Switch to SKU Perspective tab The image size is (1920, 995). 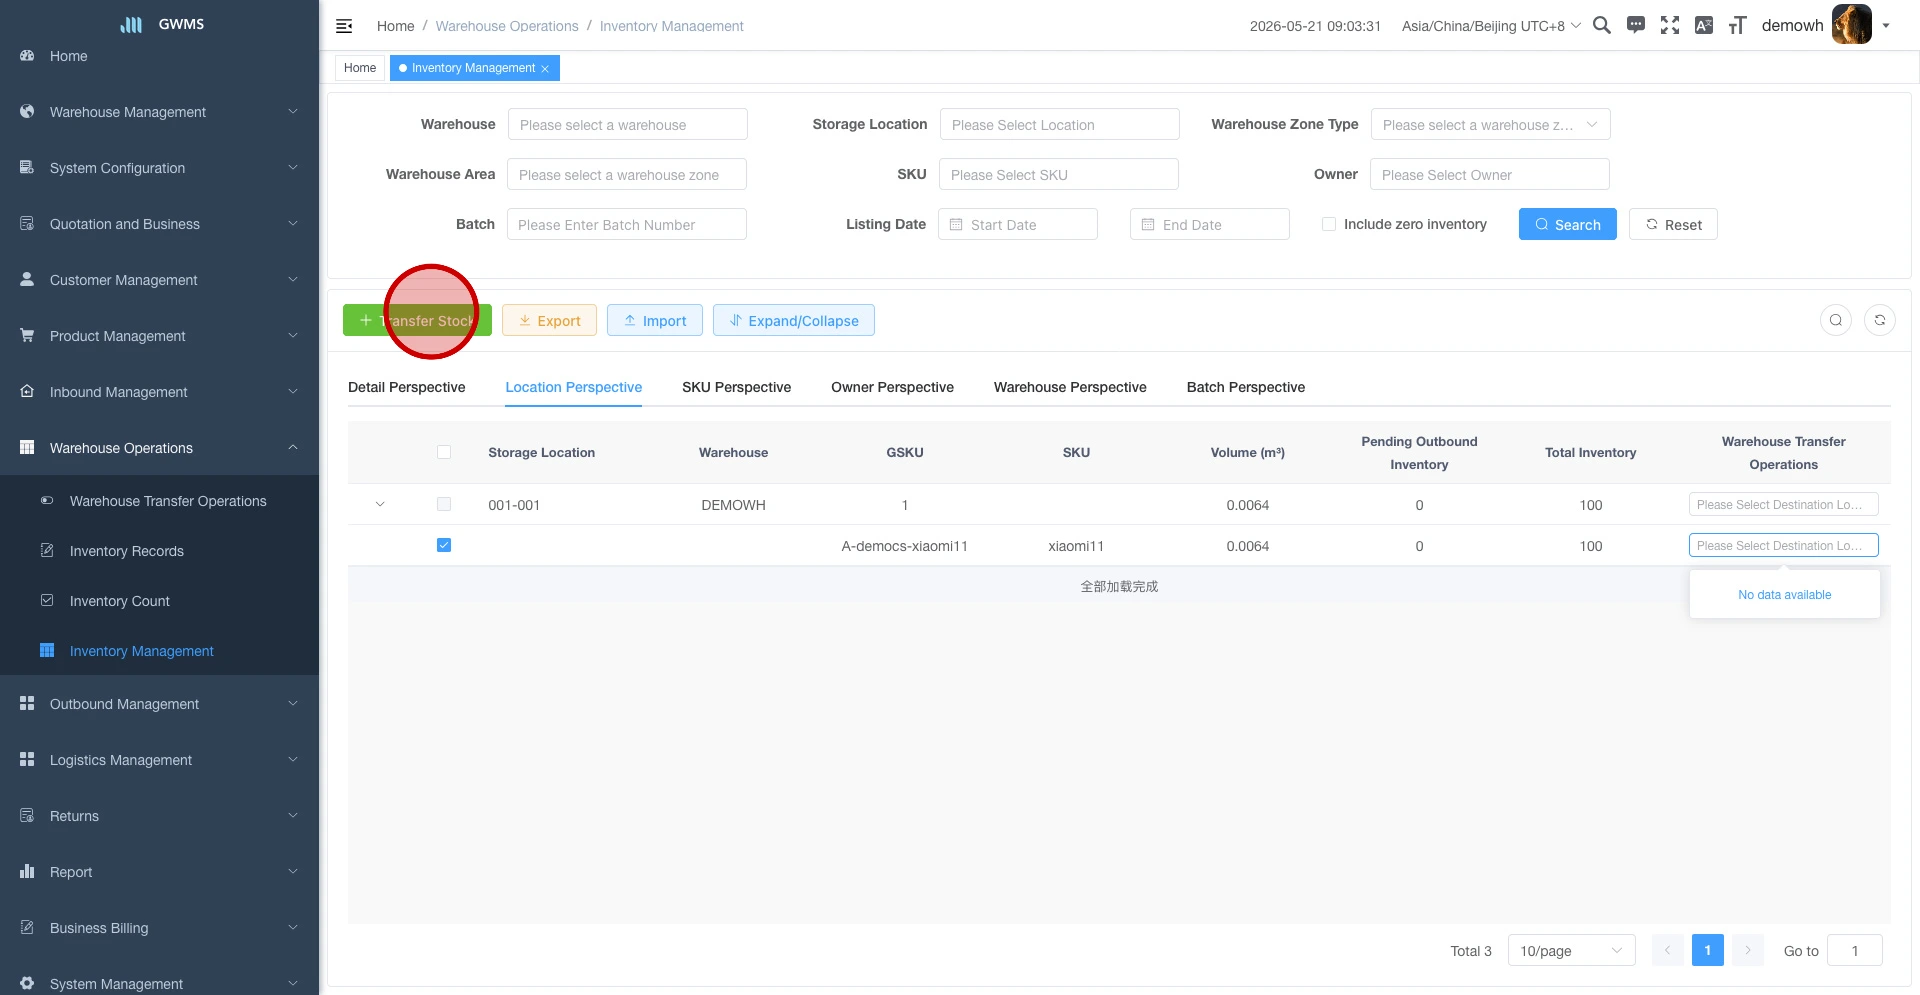[736, 387]
